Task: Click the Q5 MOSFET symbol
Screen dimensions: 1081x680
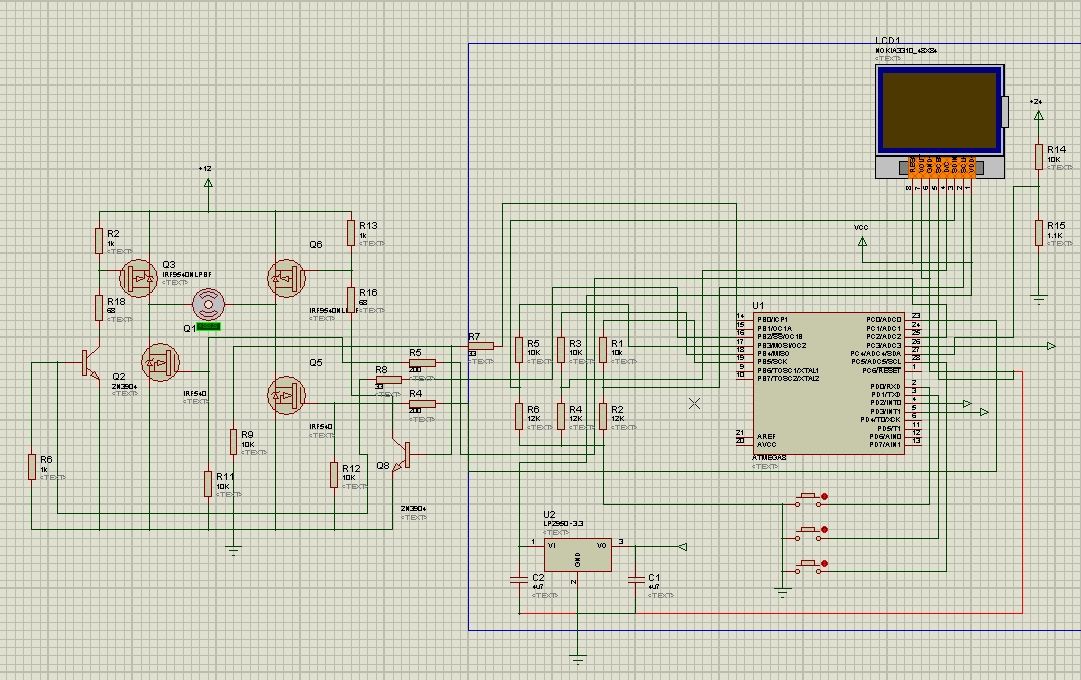Action: (x=286, y=394)
